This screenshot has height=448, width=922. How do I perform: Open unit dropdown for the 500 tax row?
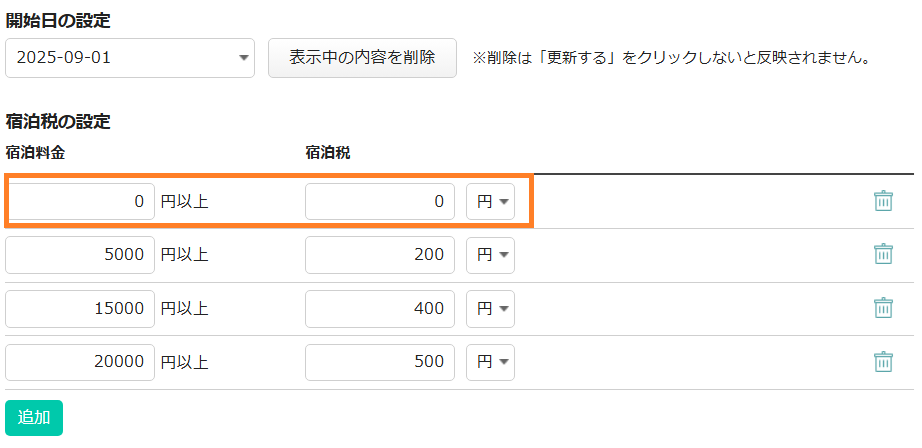click(x=491, y=362)
